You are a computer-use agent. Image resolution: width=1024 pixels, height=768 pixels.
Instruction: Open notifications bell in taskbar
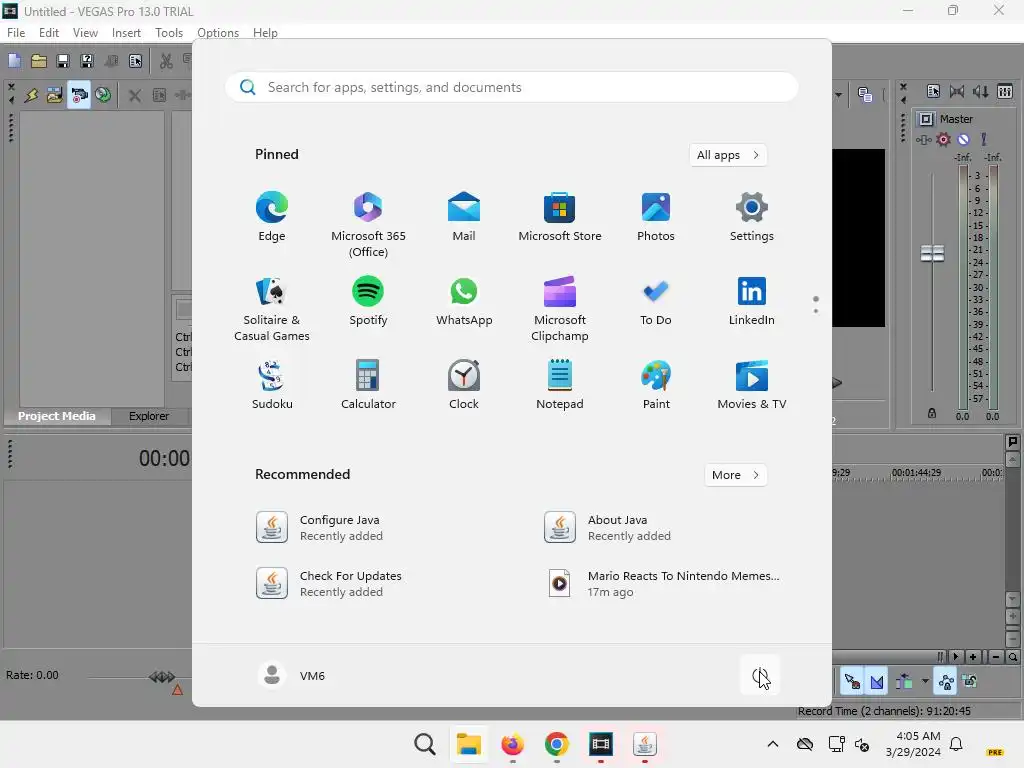click(956, 744)
